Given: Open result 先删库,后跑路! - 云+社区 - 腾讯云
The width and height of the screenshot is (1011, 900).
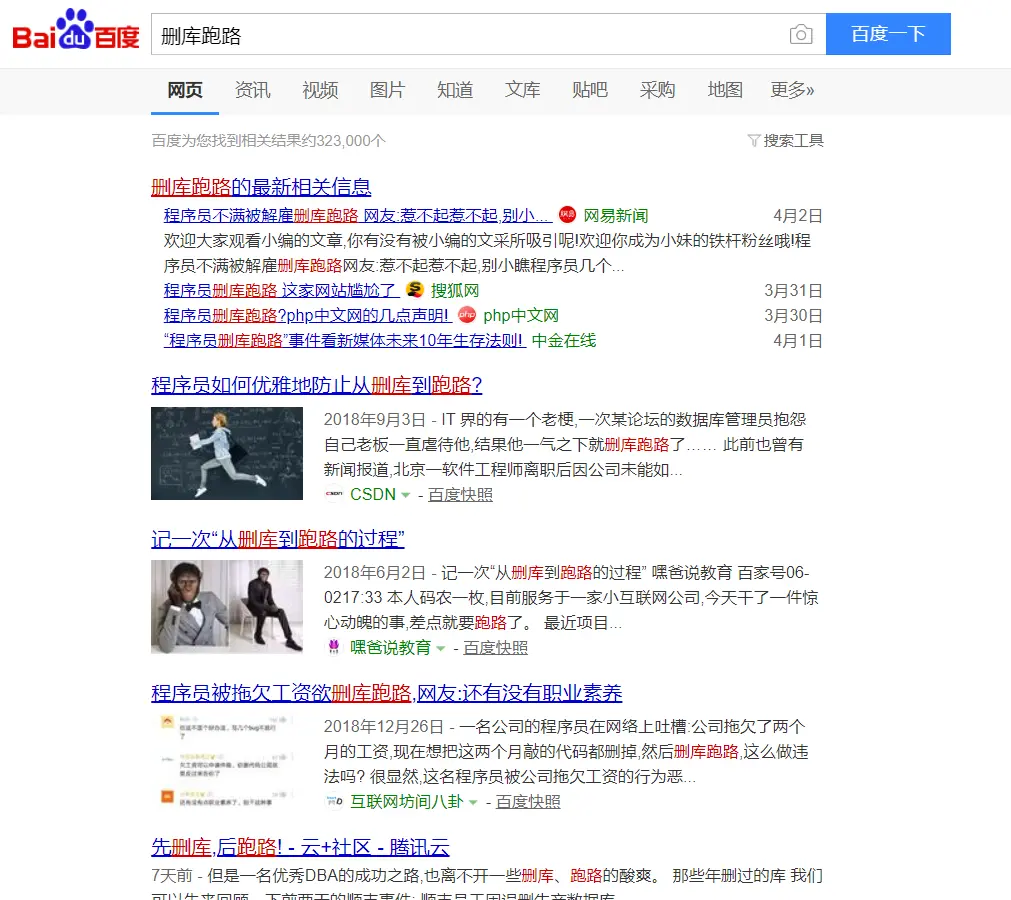Looking at the screenshot, I should tap(300, 847).
